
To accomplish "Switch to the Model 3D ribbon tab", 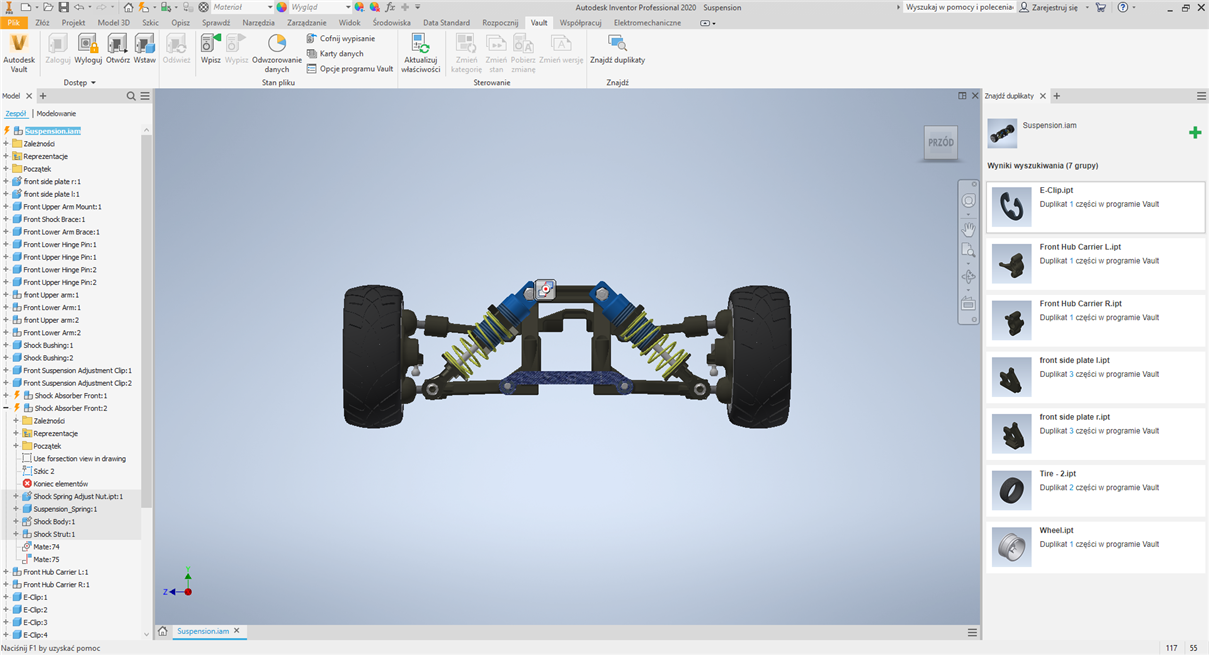I will (113, 22).
